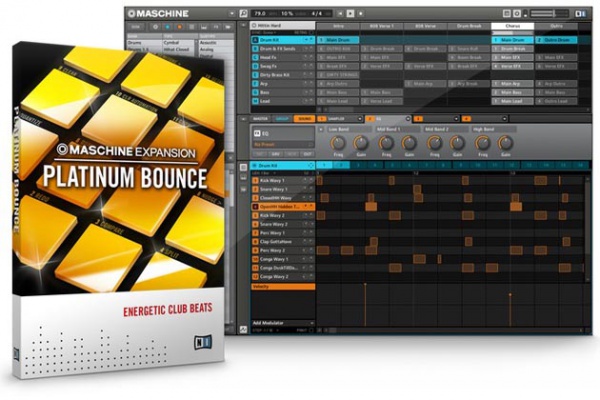
Task: Select the Chorus scene tab
Action: click(x=512, y=26)
